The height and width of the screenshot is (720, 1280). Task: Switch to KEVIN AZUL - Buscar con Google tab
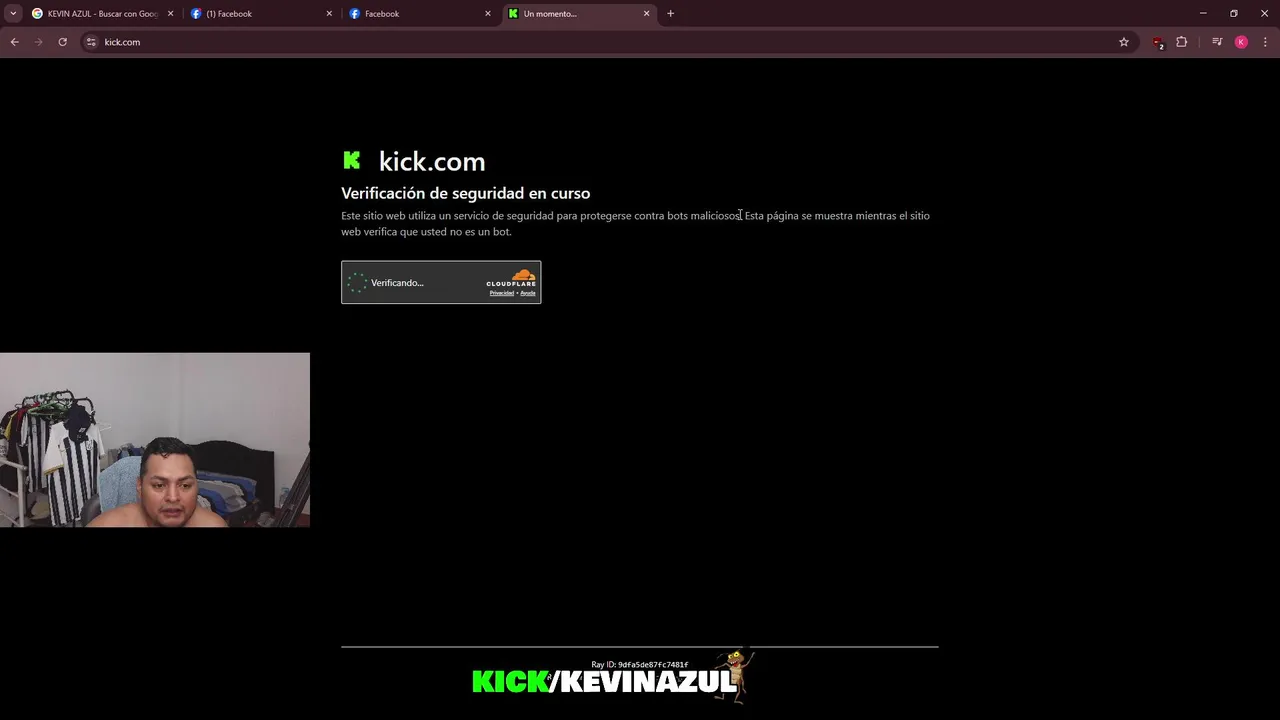click(x=103, y=14)
